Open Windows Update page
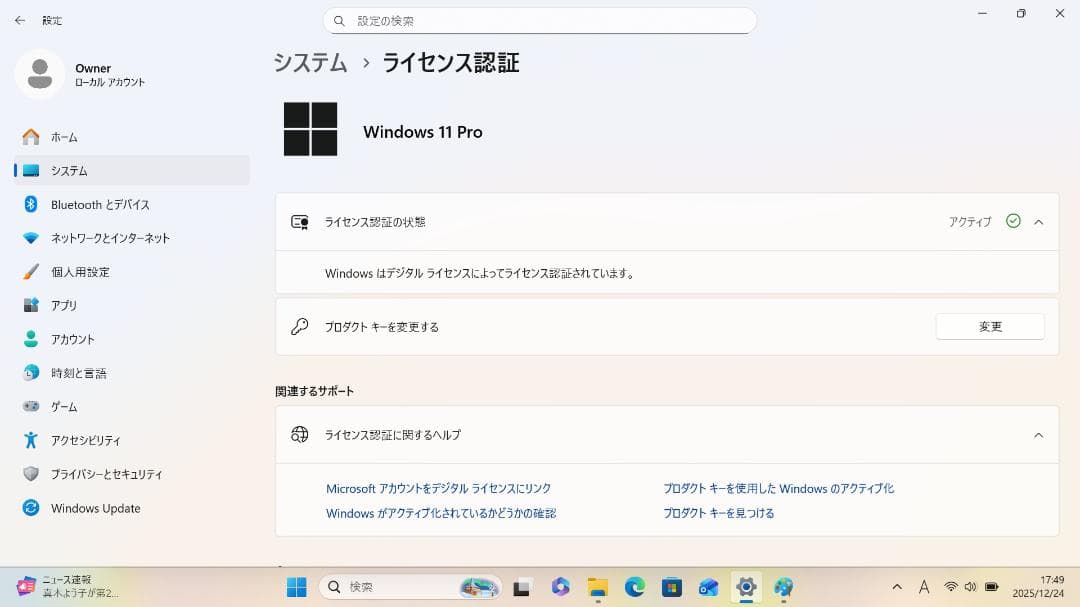This screenshot has width=1080, height=607. 132,508
